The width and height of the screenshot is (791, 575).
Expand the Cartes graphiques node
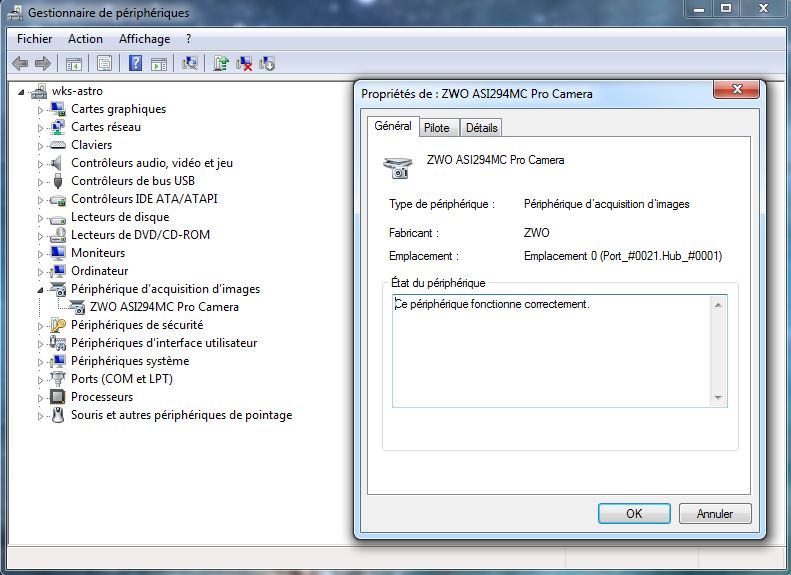40,109
